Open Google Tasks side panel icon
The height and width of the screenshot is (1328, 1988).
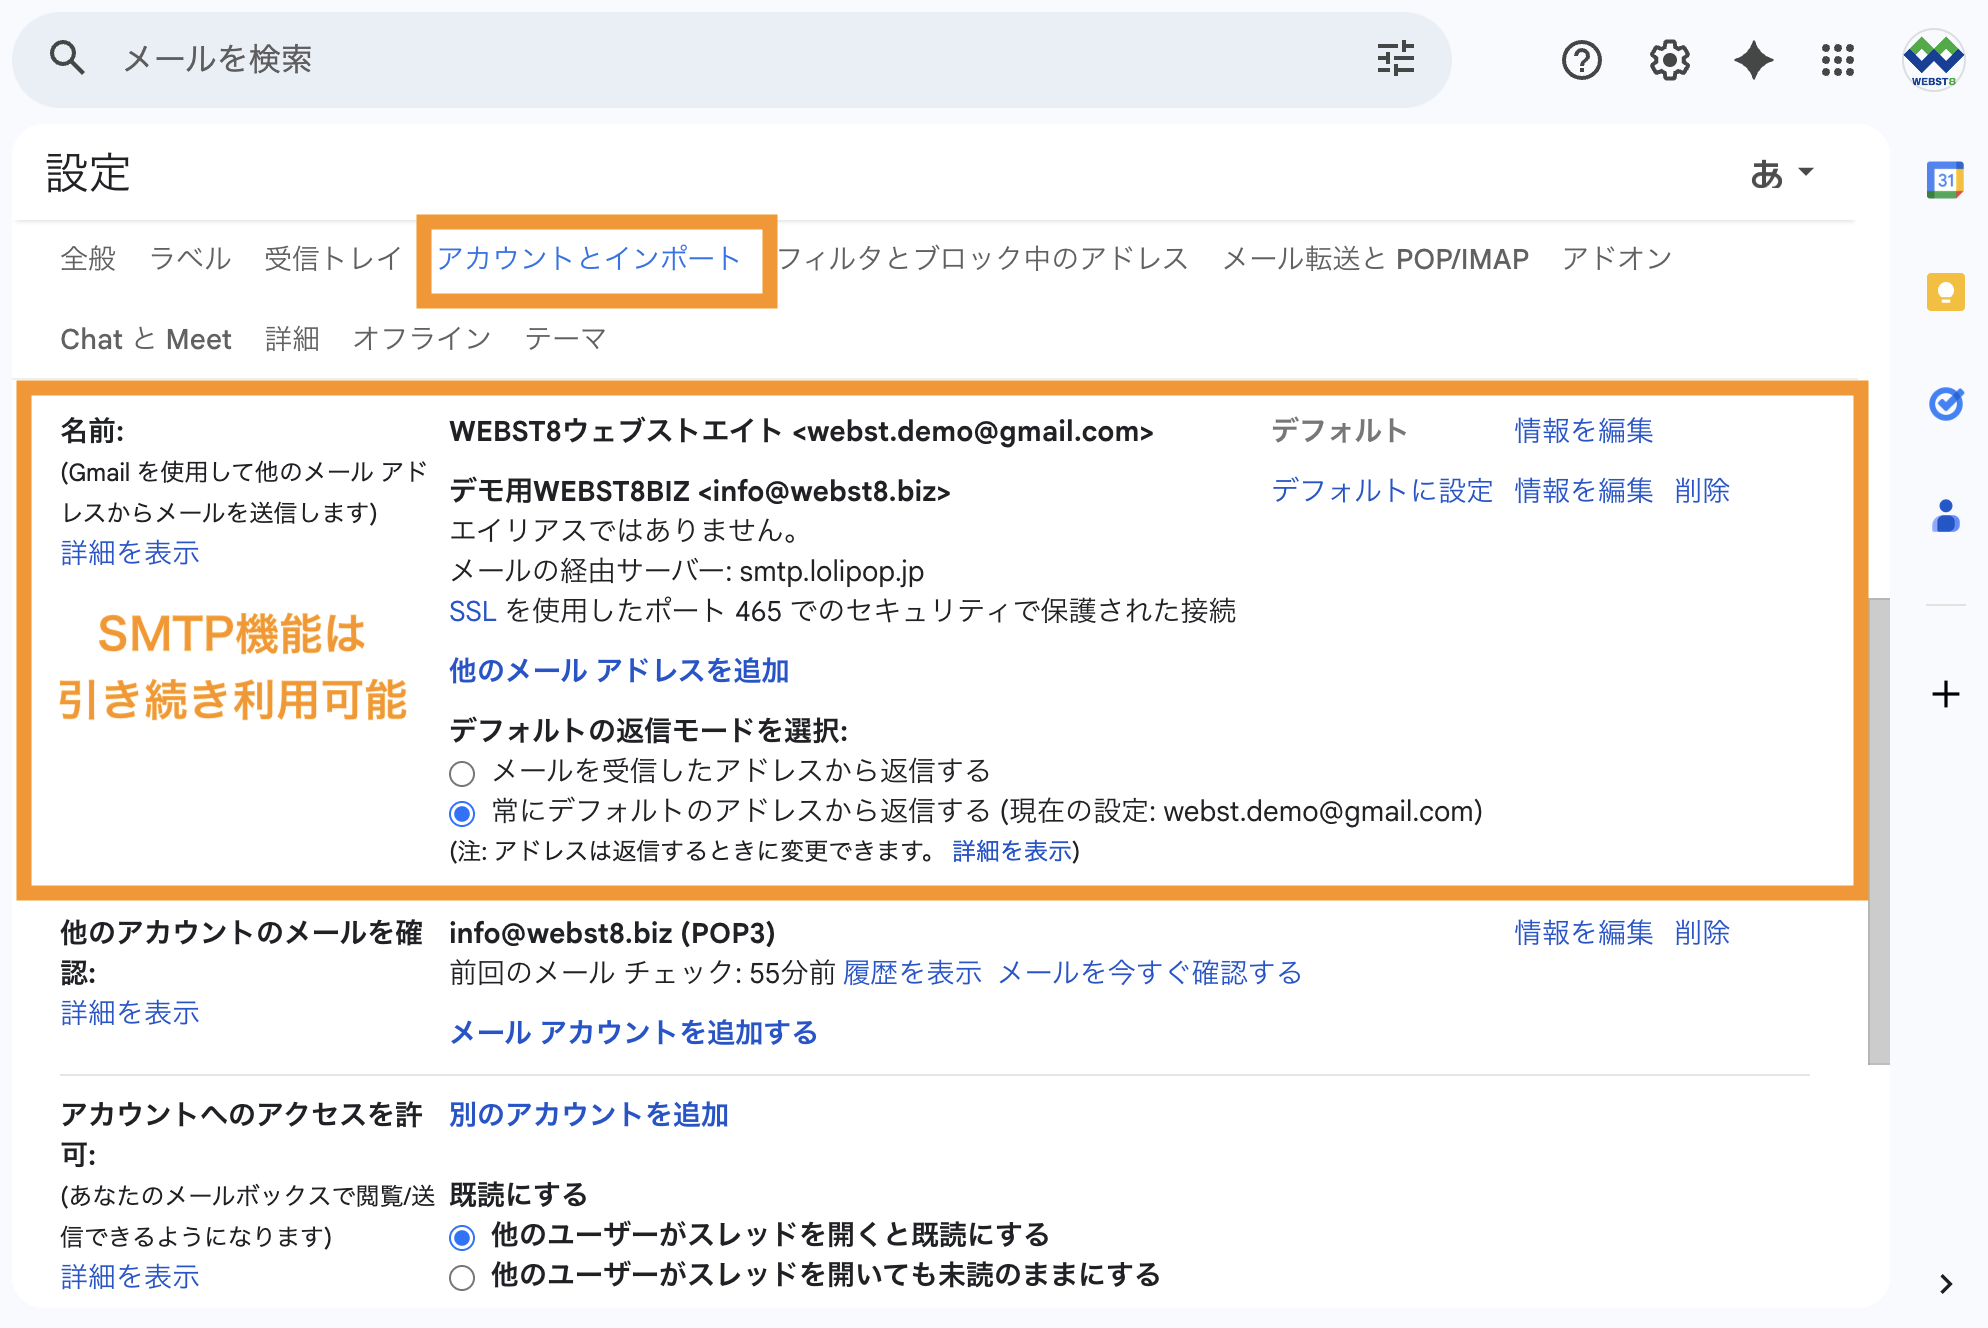(1945, 404)
